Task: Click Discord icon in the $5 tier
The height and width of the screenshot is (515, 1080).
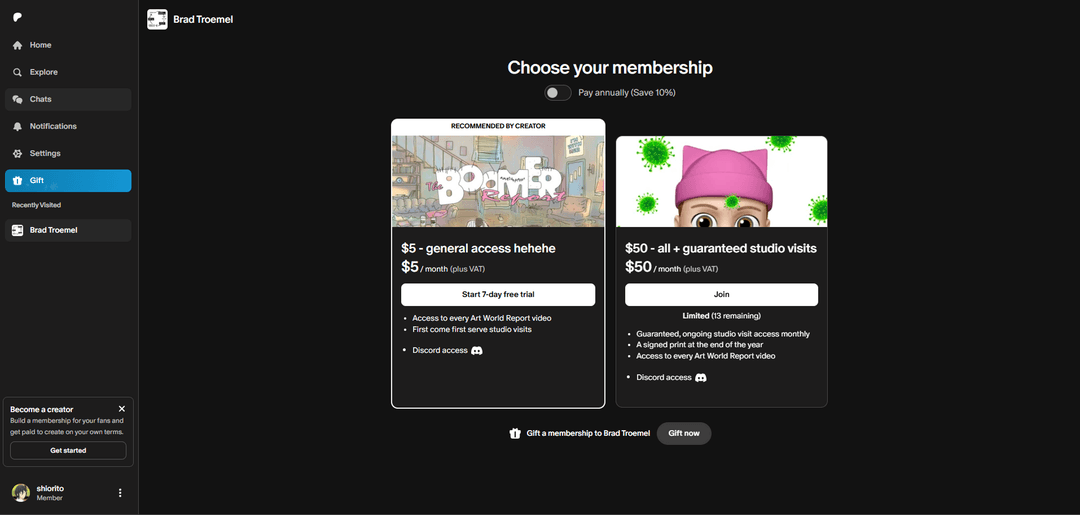Action: (x=477, y=351)
